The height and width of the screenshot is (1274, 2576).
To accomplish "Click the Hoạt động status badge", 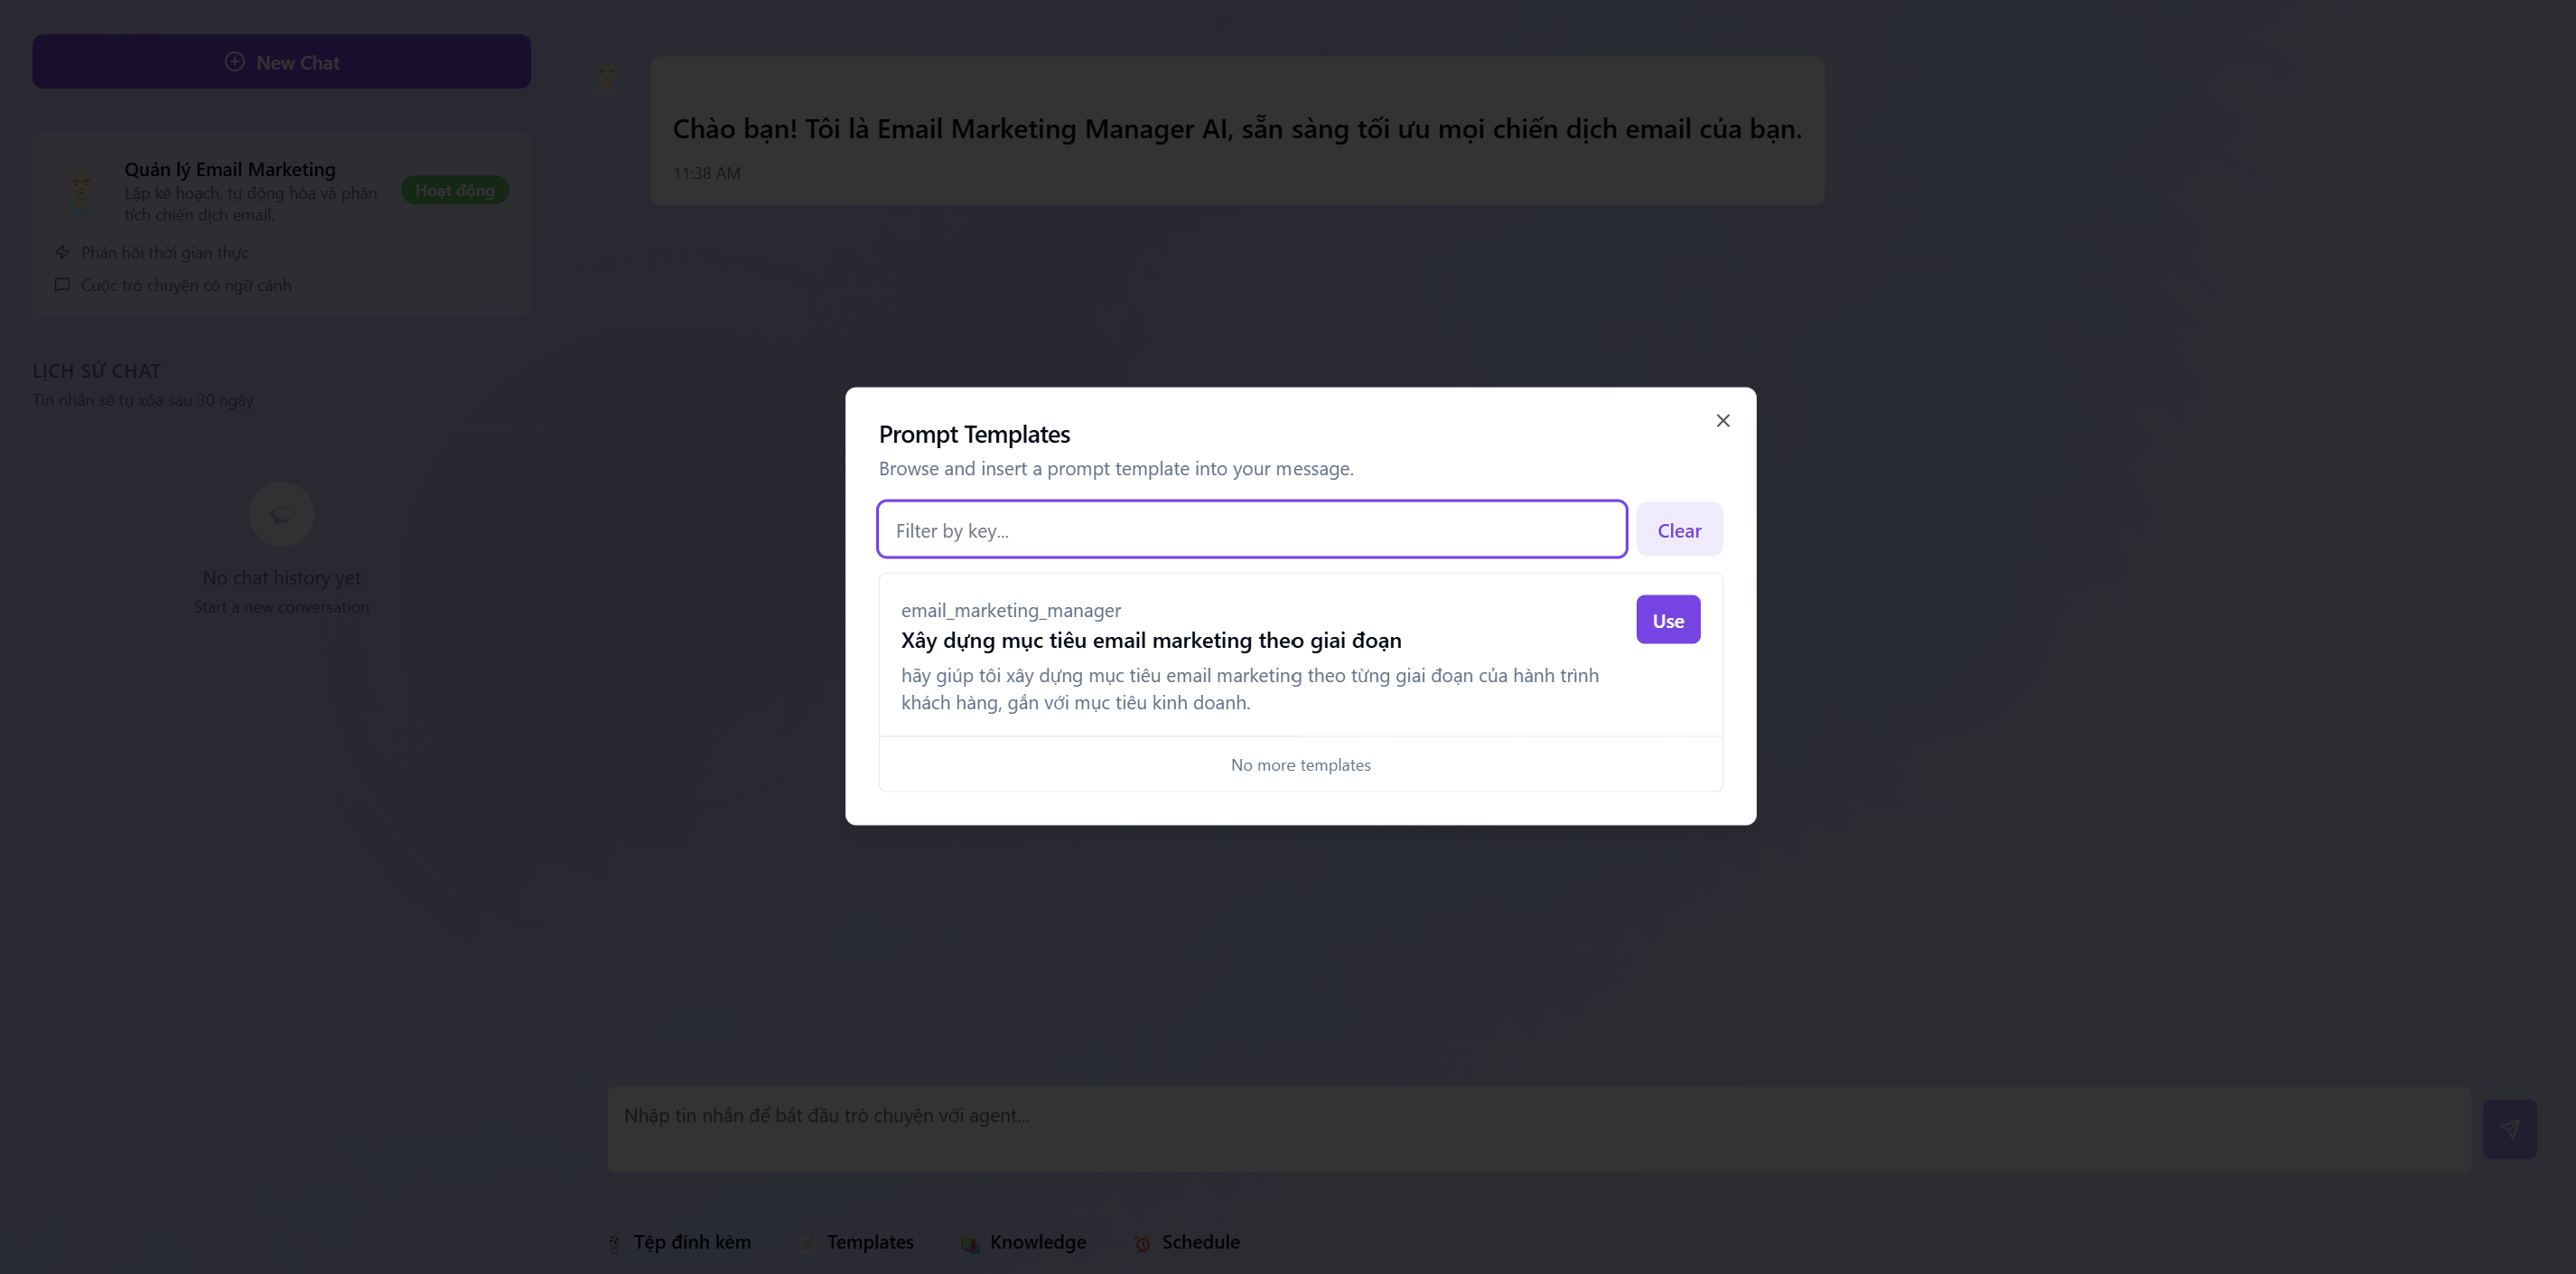I will (x=454, y=190).
